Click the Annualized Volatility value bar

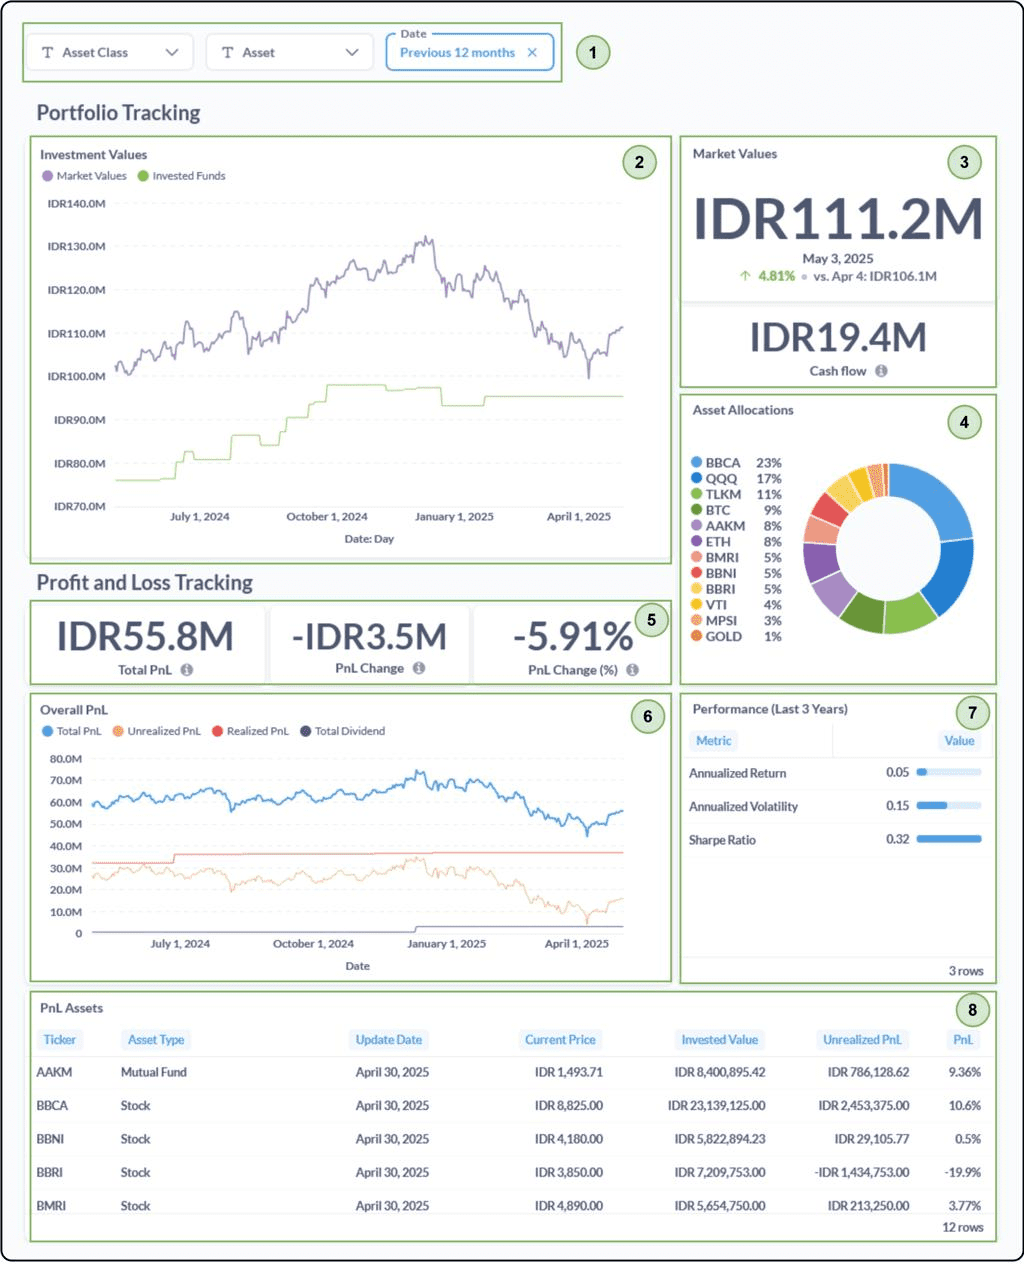point(949,806)
